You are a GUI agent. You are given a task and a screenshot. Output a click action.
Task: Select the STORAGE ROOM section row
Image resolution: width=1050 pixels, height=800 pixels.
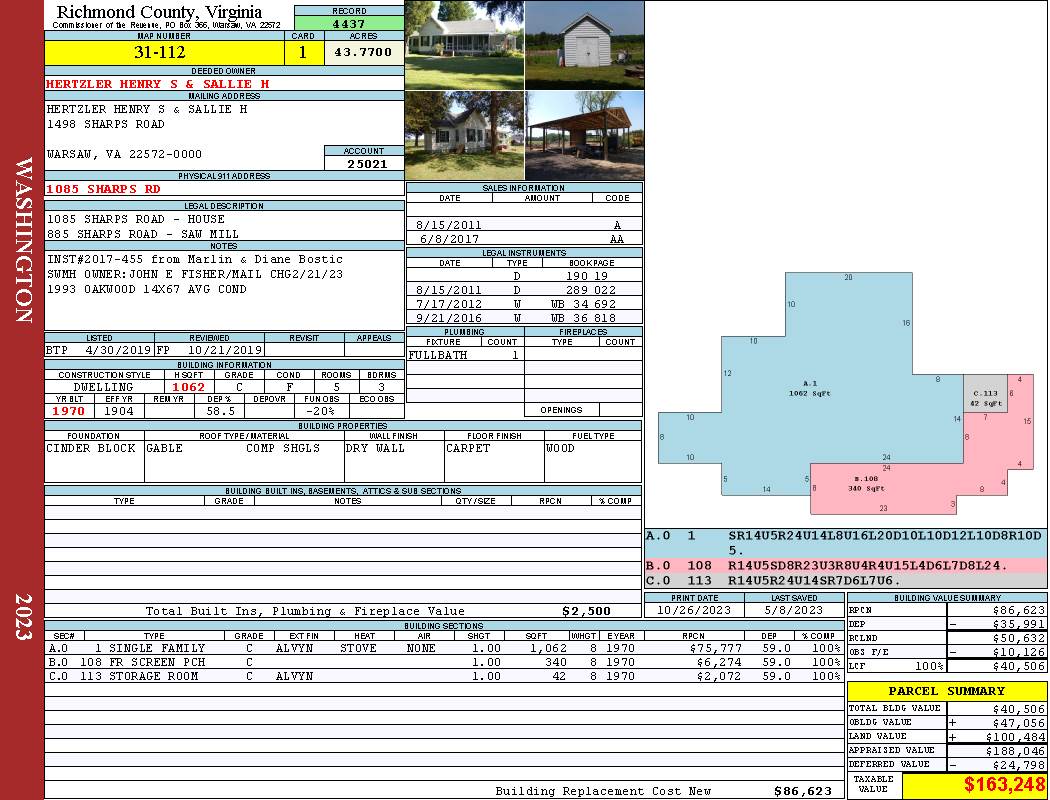click(x=445, y=676)
